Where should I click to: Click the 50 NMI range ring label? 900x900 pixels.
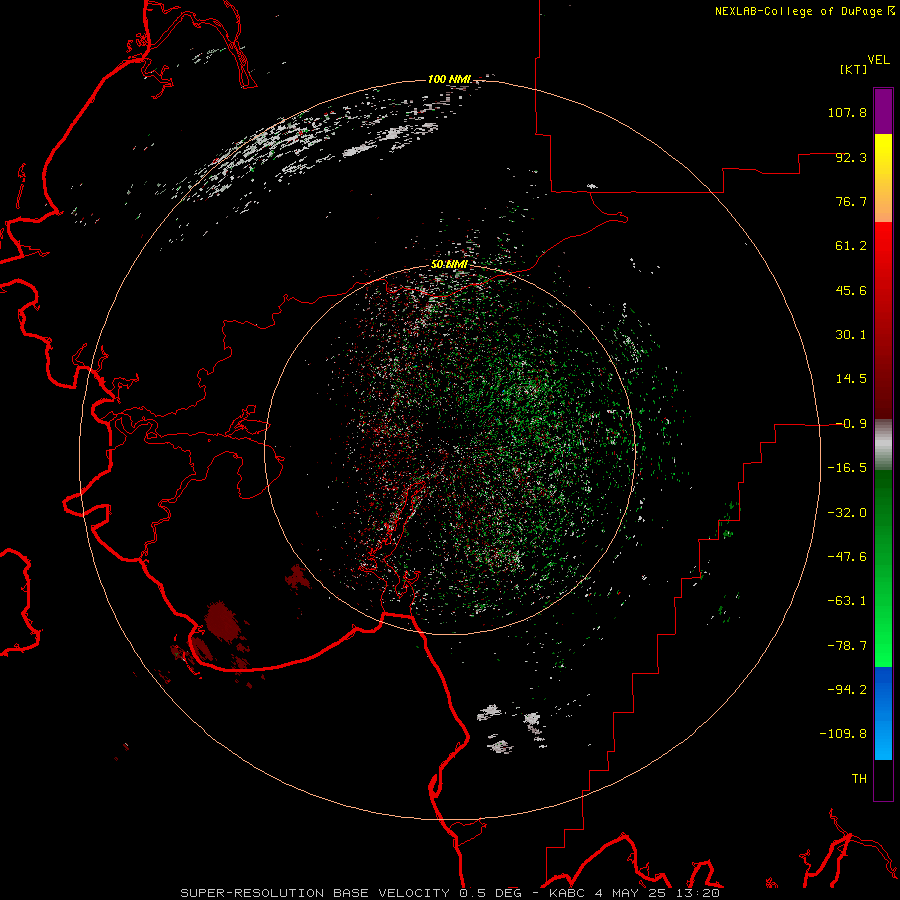click(449, 265)
